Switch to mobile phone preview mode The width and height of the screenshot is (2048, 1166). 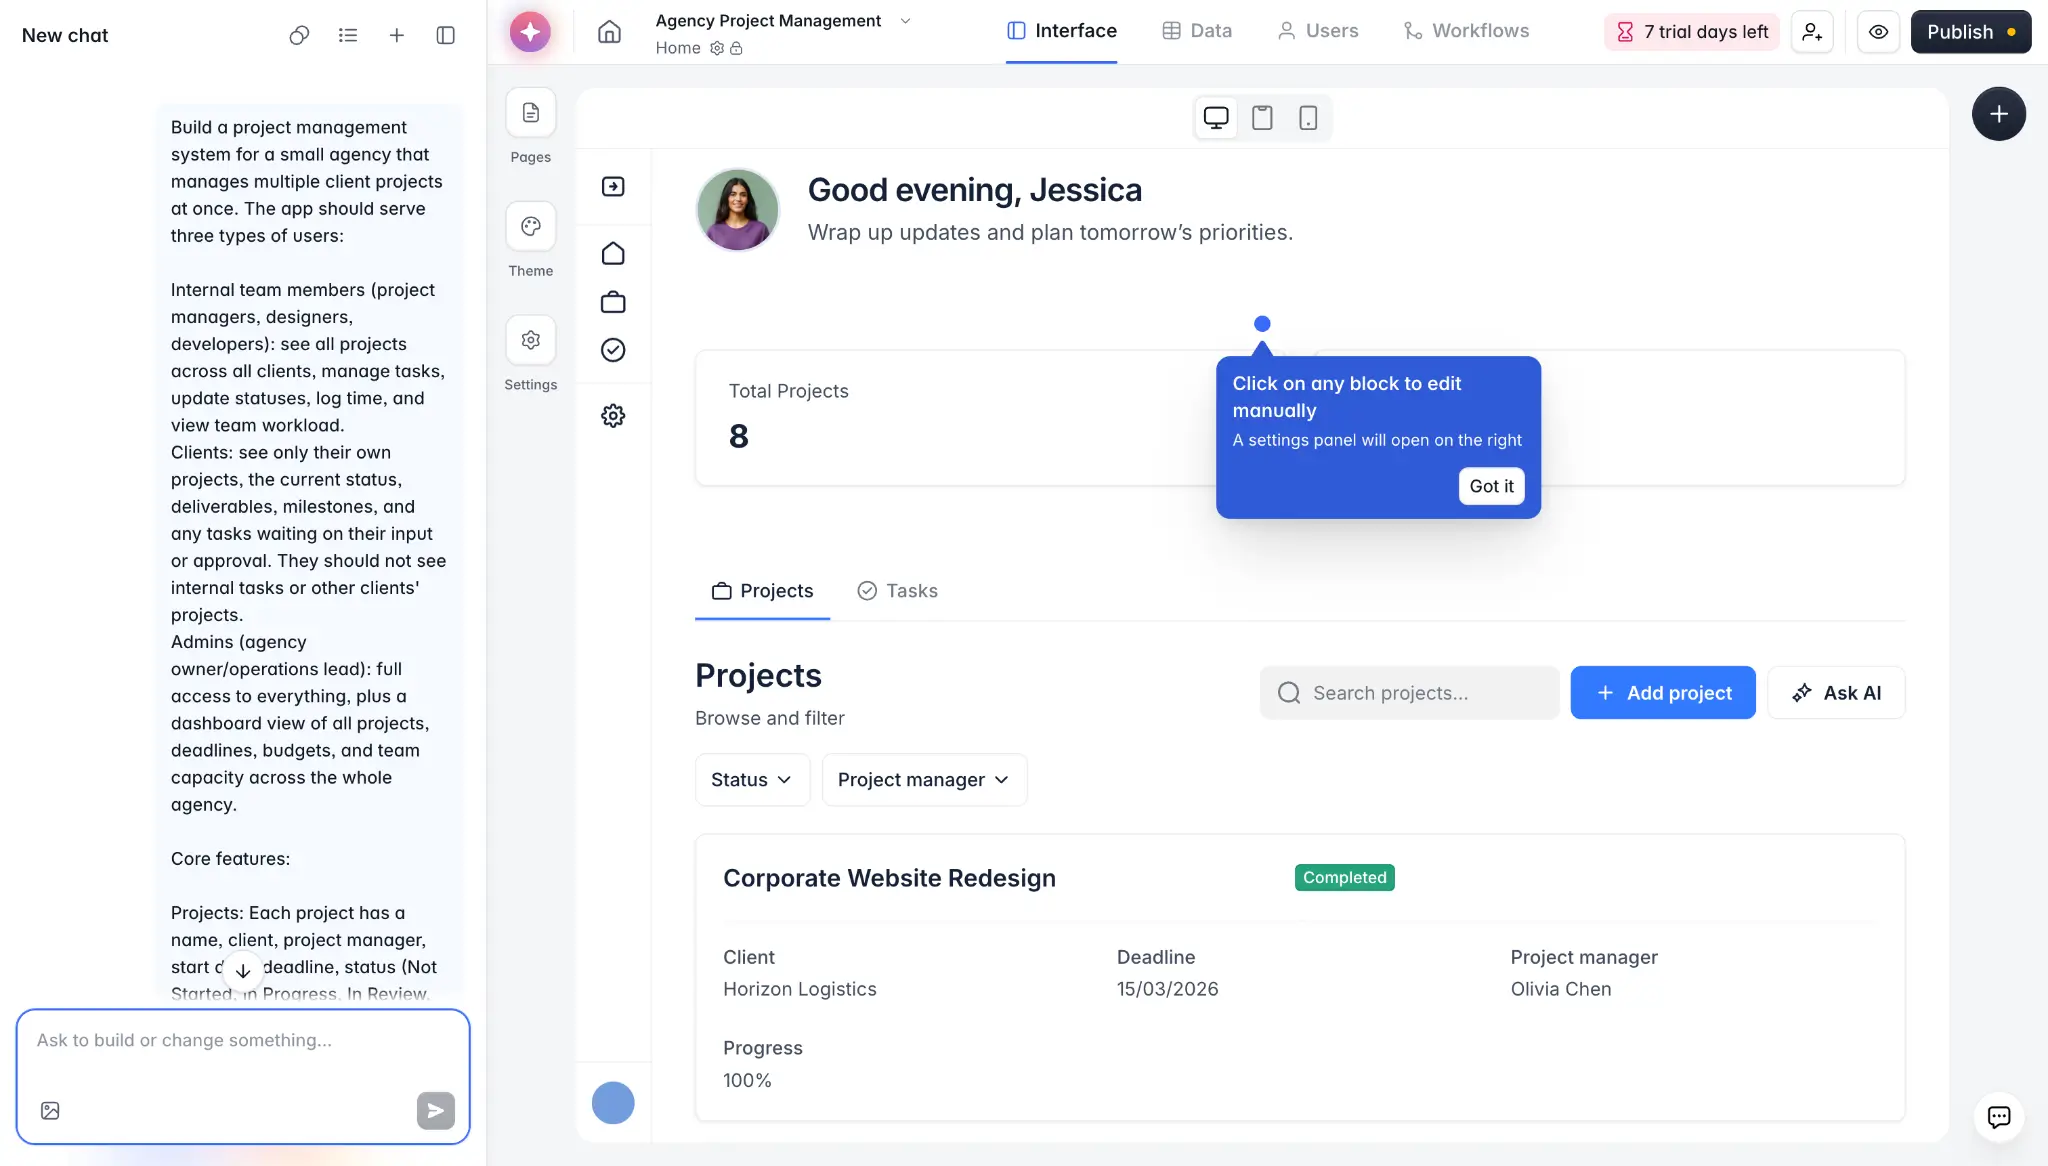pyautogui.click(x=1308, y=117)
